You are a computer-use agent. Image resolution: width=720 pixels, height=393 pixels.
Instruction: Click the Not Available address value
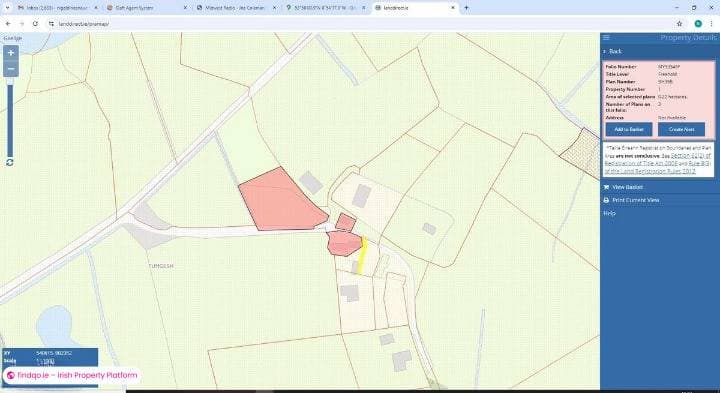tap(672, 118)
